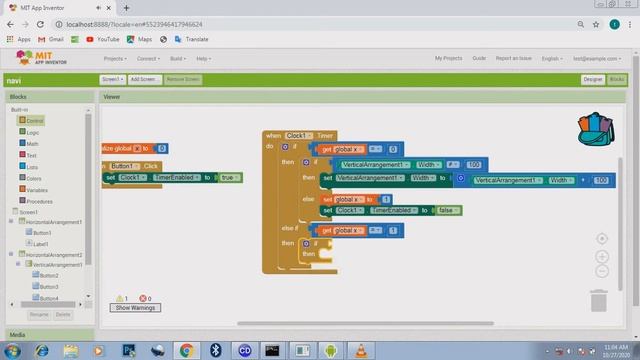This screenshot has width=640, height=360.
Task: Open false value dropdown in Clock1 block
Action: coord(448,210)
